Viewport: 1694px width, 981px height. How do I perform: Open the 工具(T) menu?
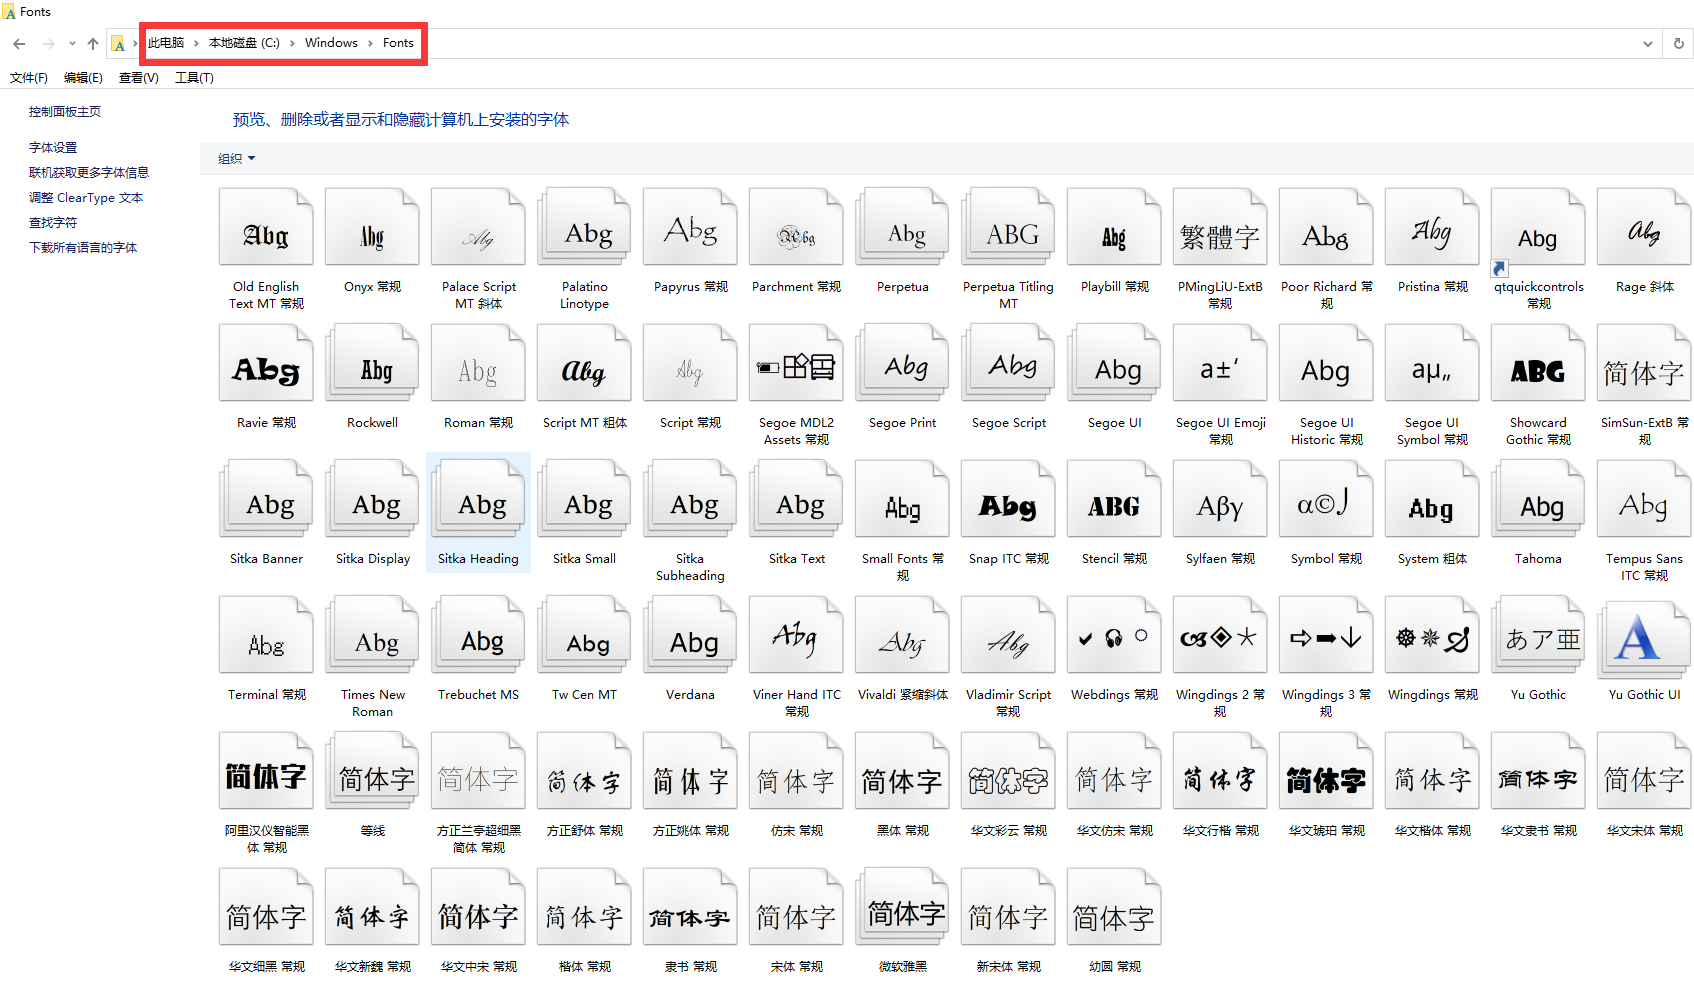194,77
